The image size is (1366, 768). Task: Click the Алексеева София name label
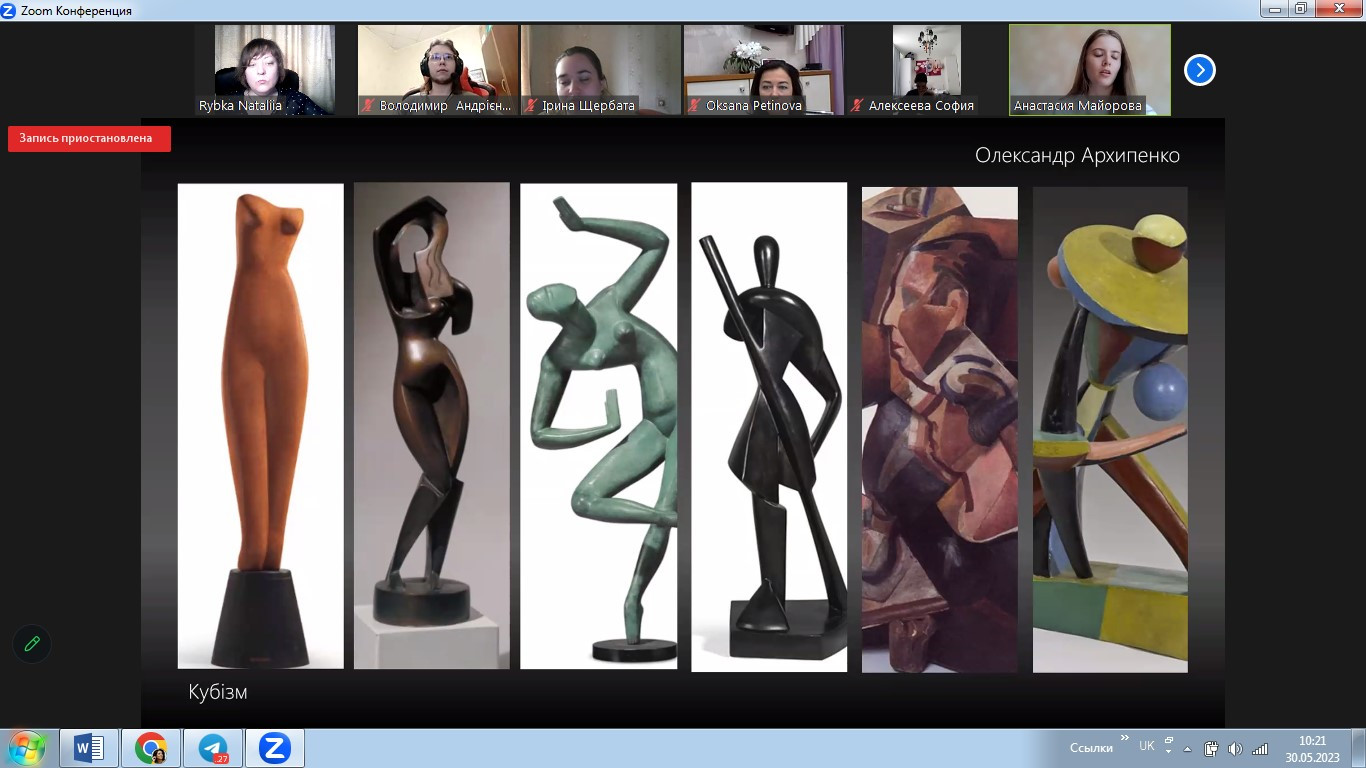[x=921, y=105]
